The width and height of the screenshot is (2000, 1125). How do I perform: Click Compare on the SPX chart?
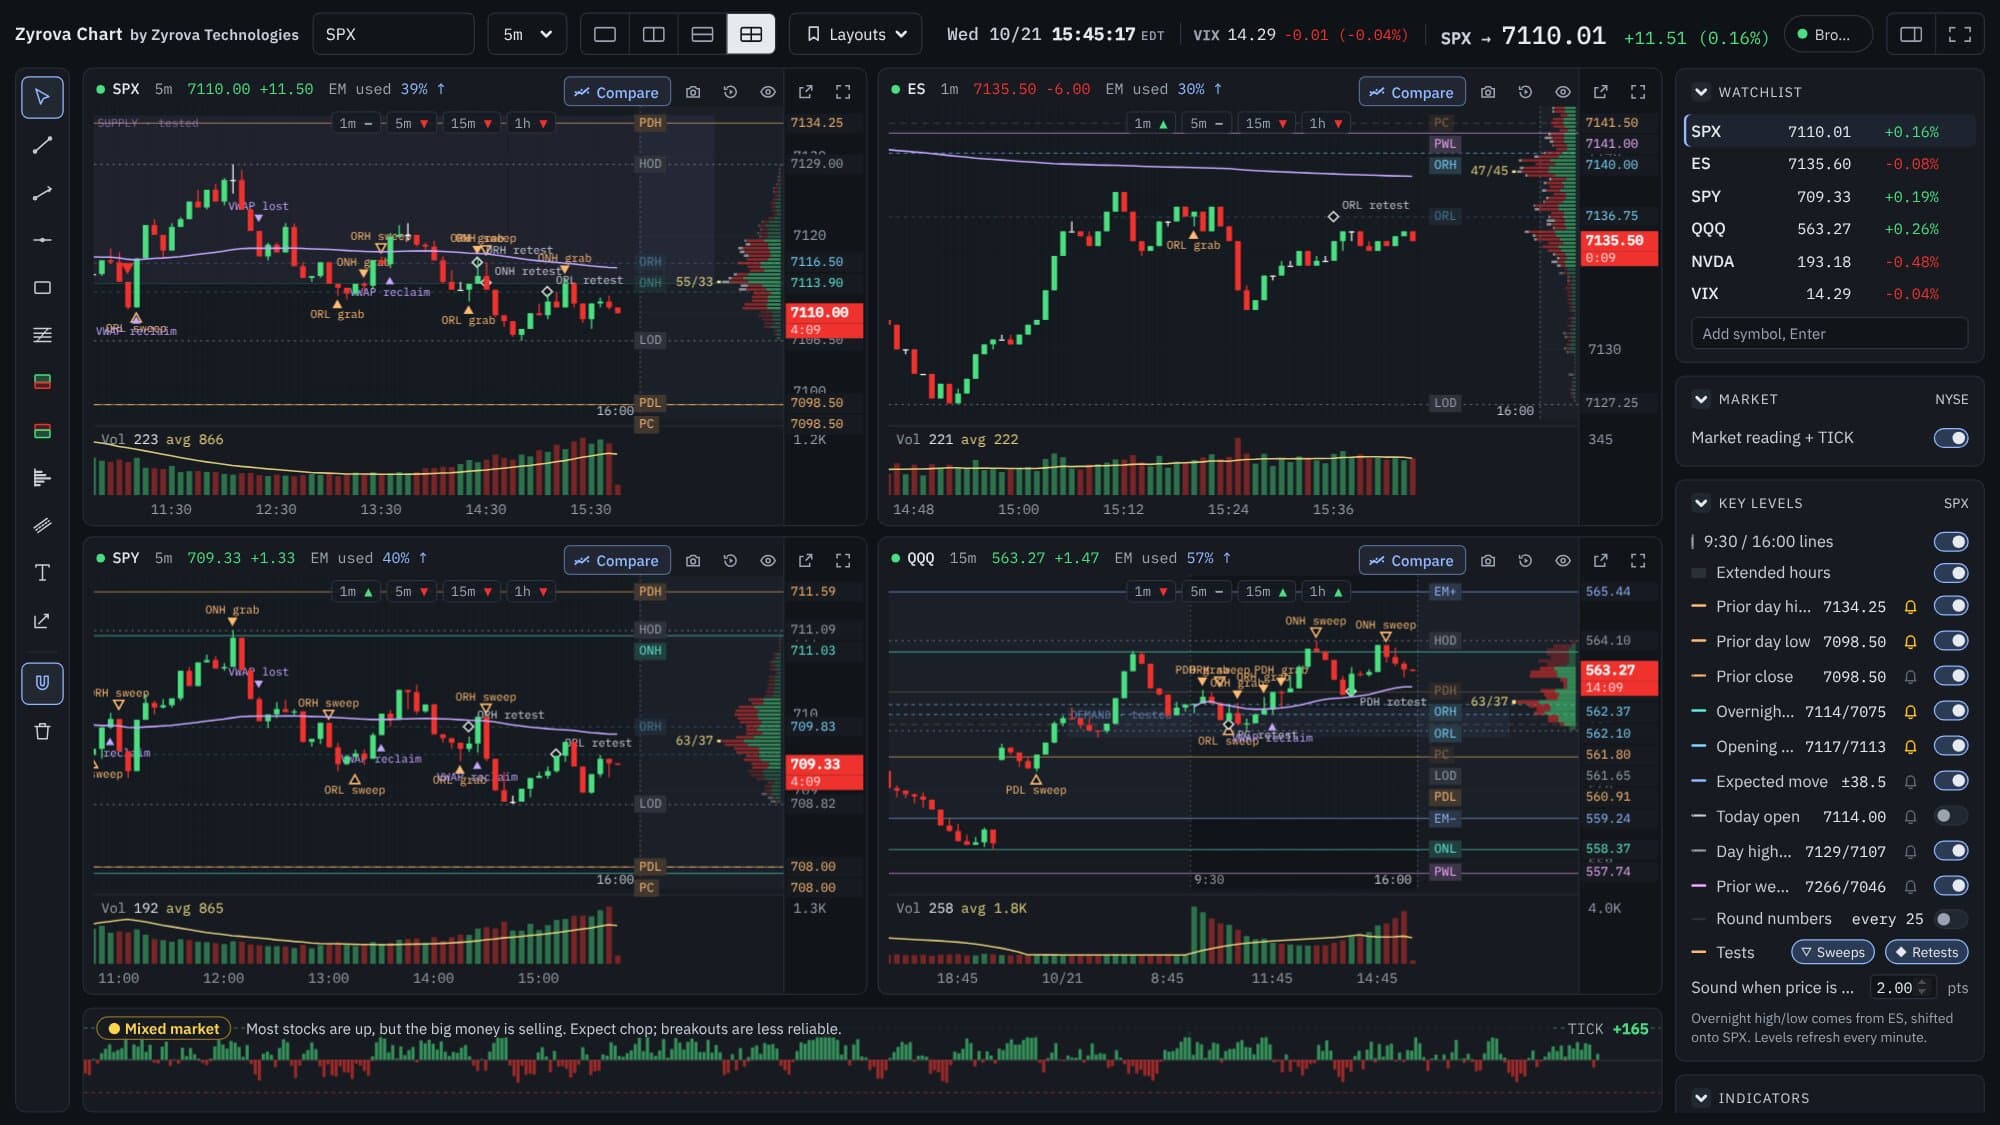pyautogui.click(x=617, y=92)
